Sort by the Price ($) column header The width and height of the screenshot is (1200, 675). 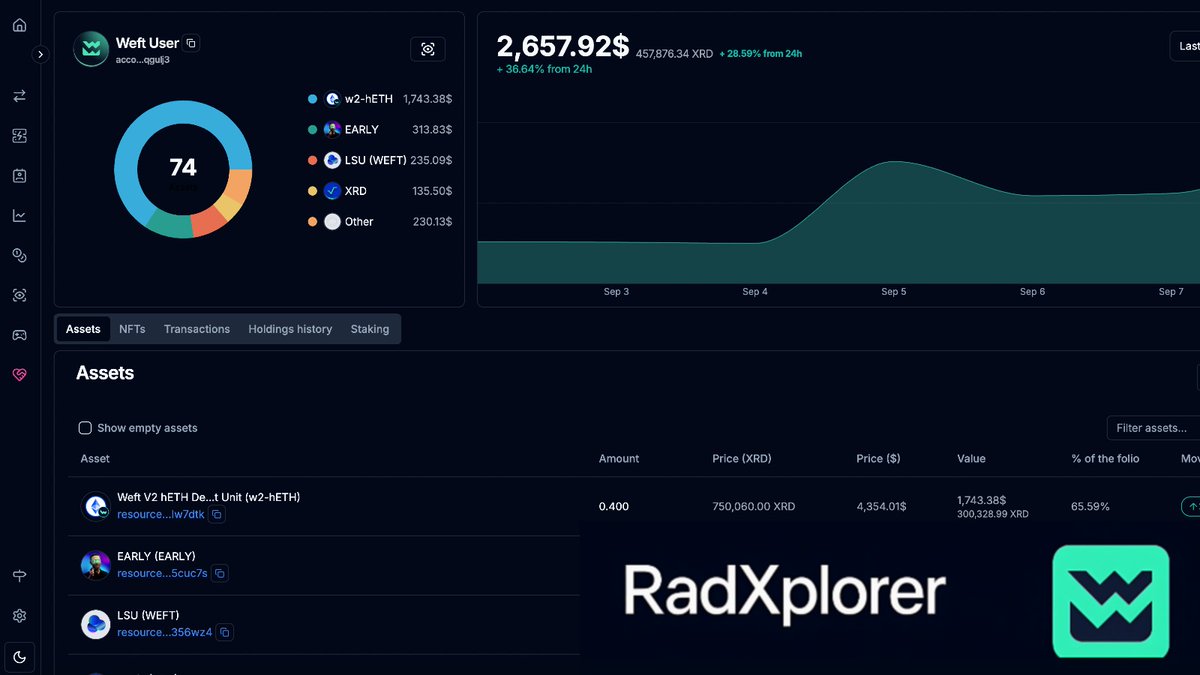click(x=879, y=458)
